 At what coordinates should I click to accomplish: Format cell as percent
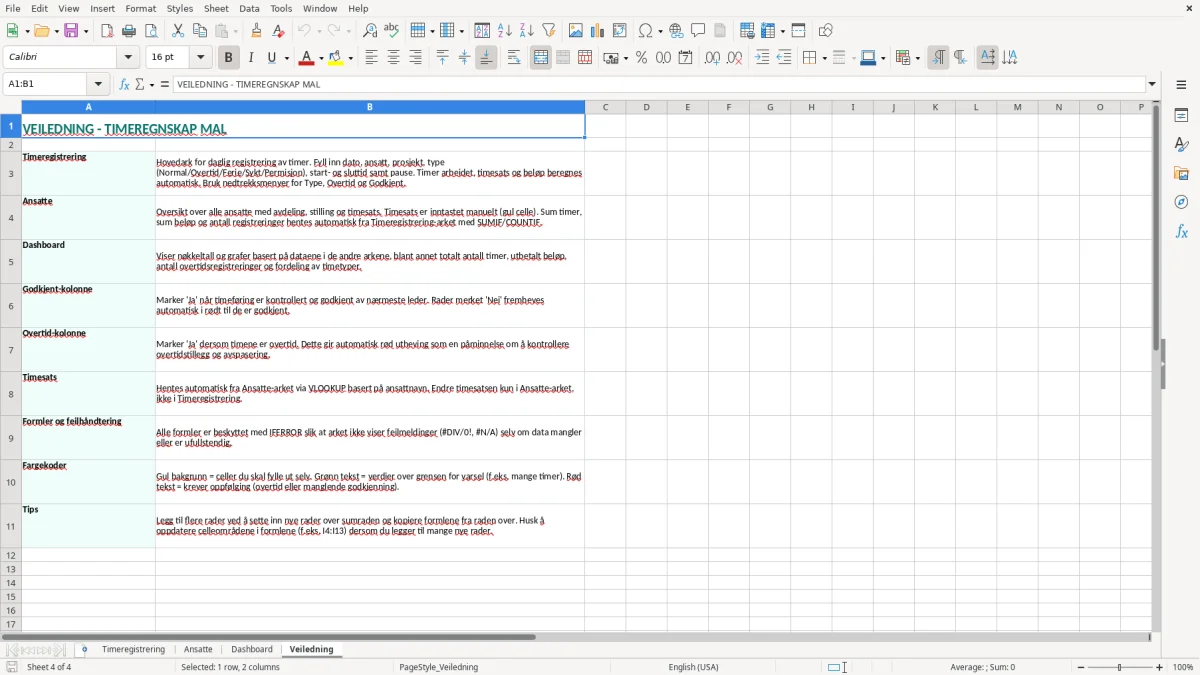tap(641, 58)
